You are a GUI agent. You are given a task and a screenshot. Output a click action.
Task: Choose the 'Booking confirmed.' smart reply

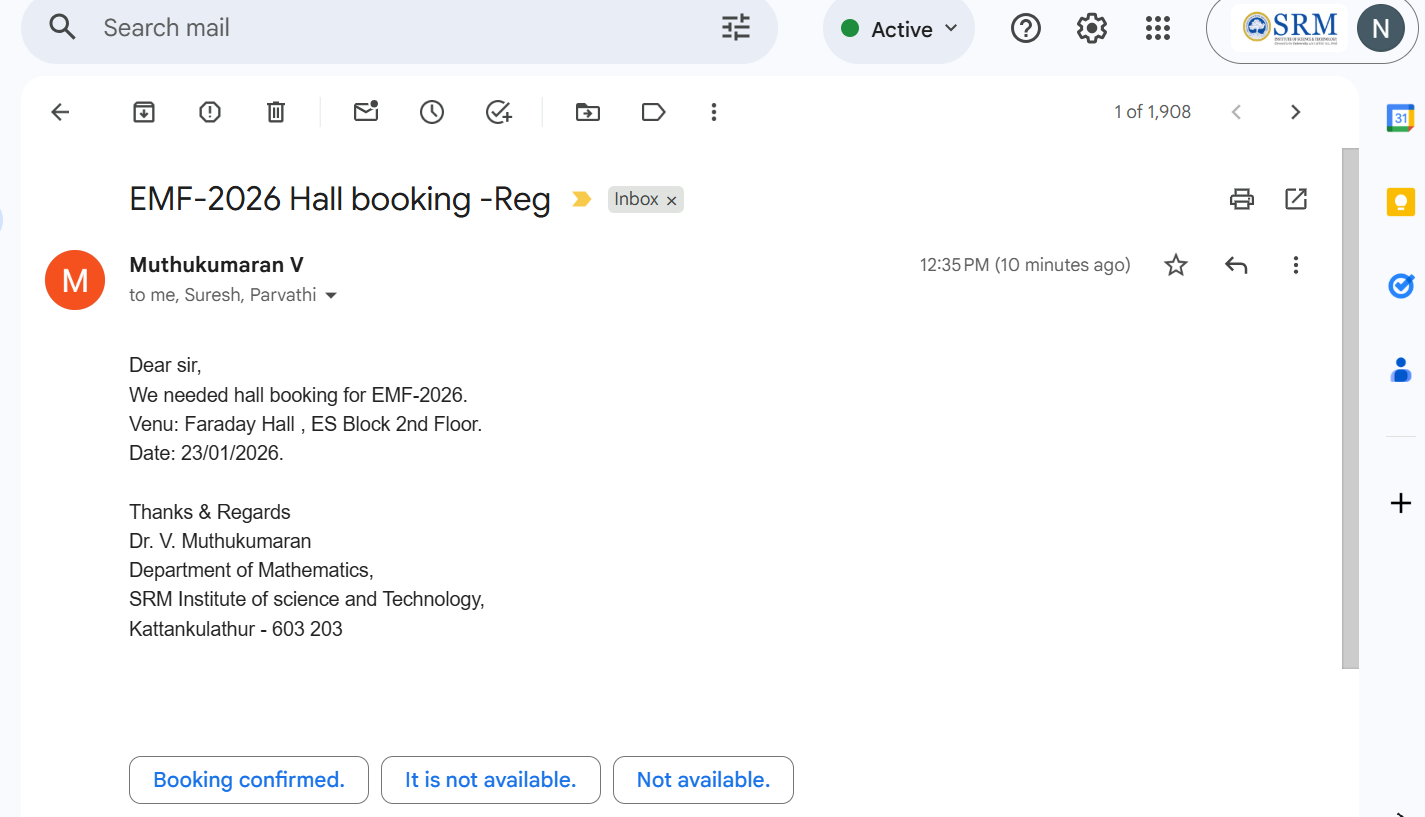(x=249, y=780)
